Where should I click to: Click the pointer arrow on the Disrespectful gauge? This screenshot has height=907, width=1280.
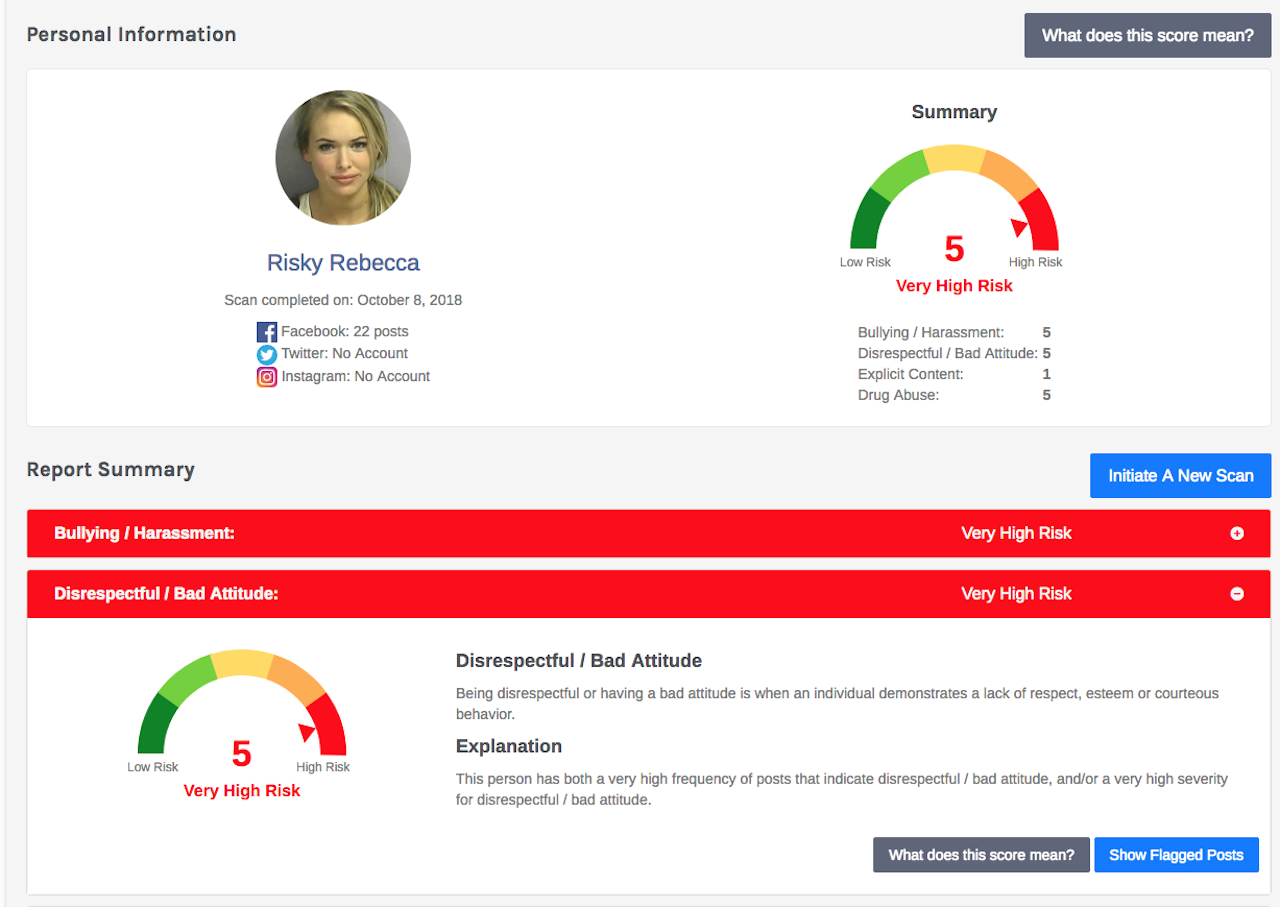click(x=307, y=732)
